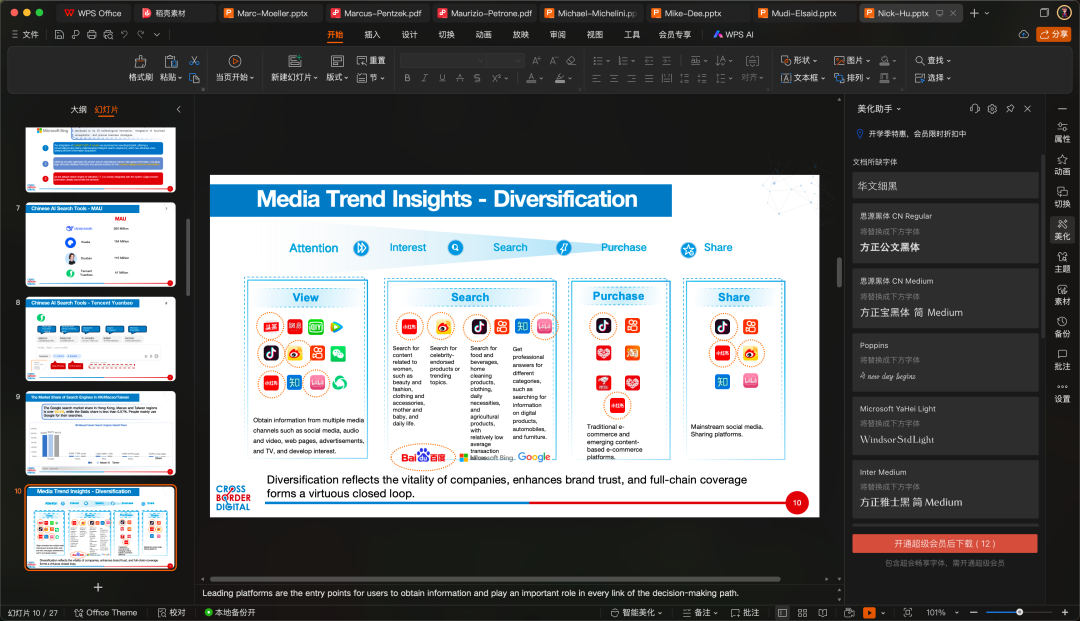Screen dimensions: 1080x621
Task: Toggle center text alignment
Action: coord(614,78)
